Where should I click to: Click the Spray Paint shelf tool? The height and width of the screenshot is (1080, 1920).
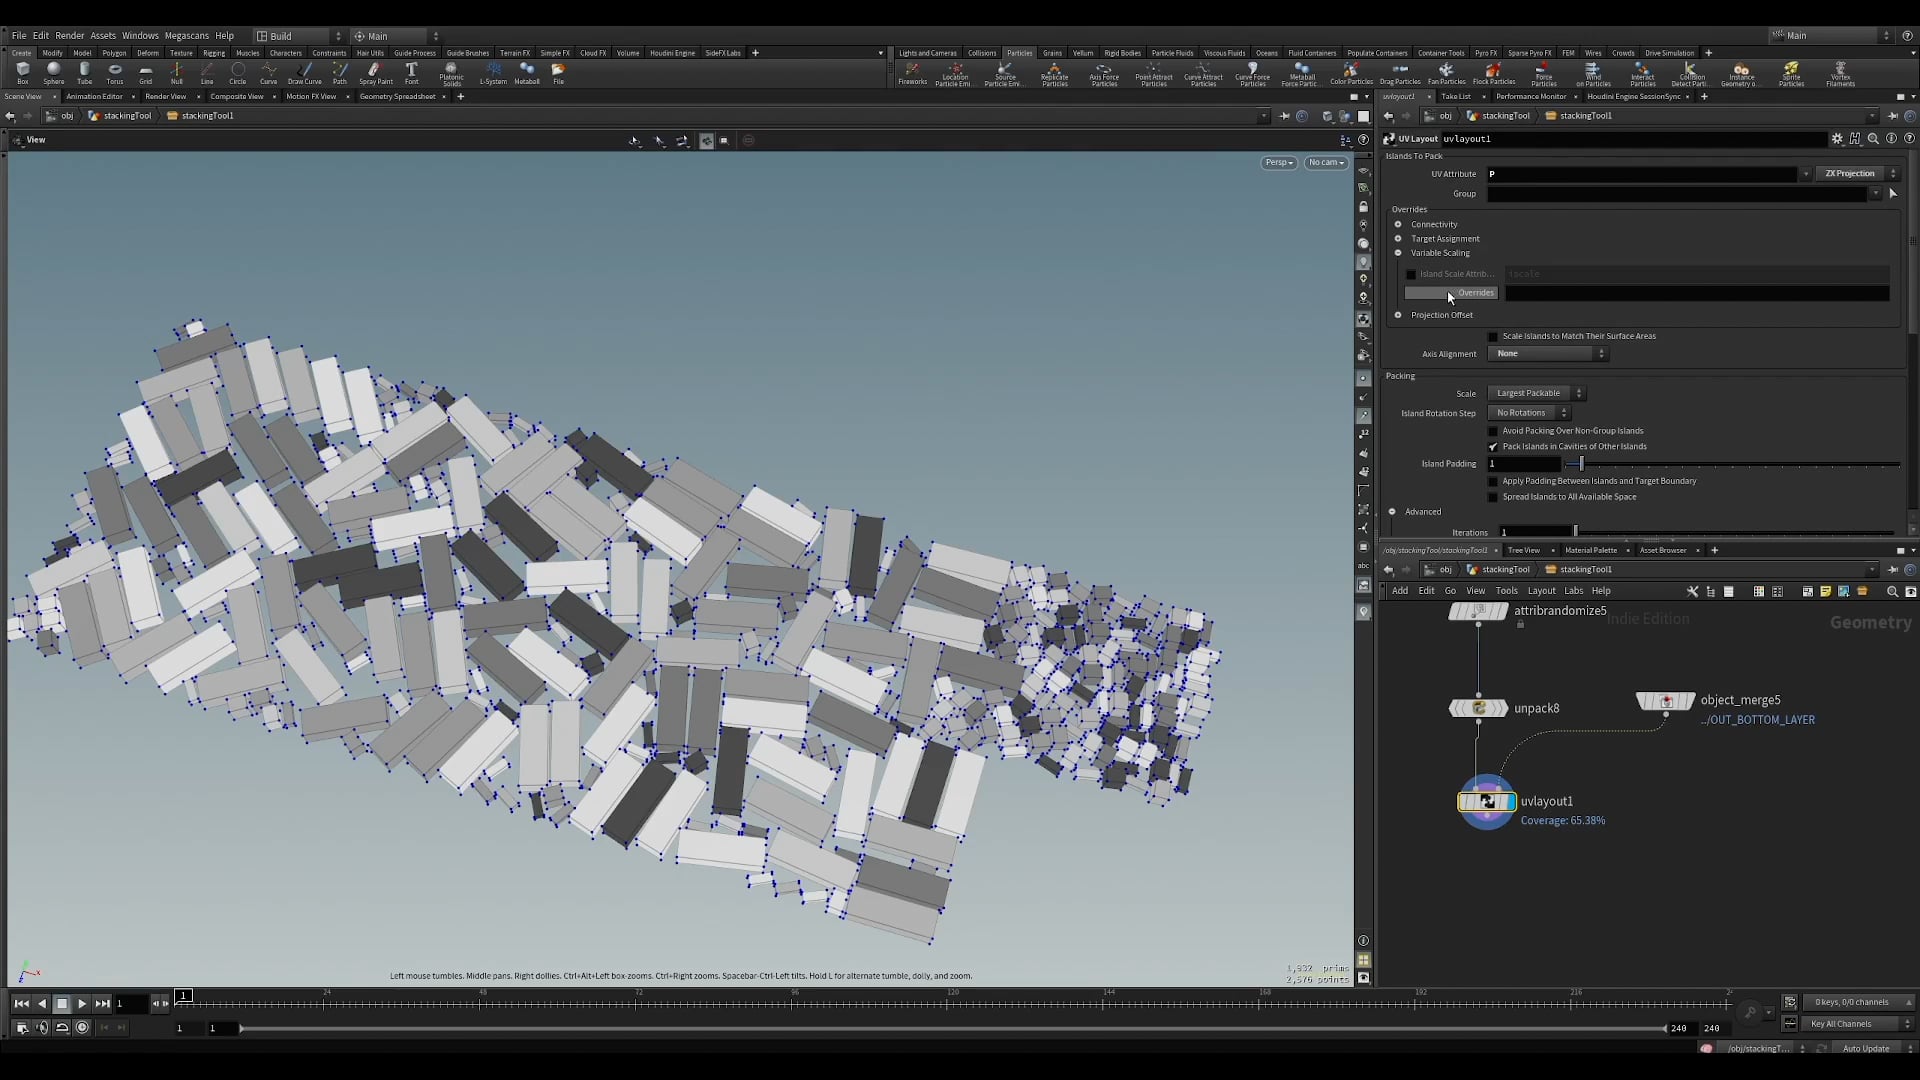pyautogui.click(x=374, y=71)
